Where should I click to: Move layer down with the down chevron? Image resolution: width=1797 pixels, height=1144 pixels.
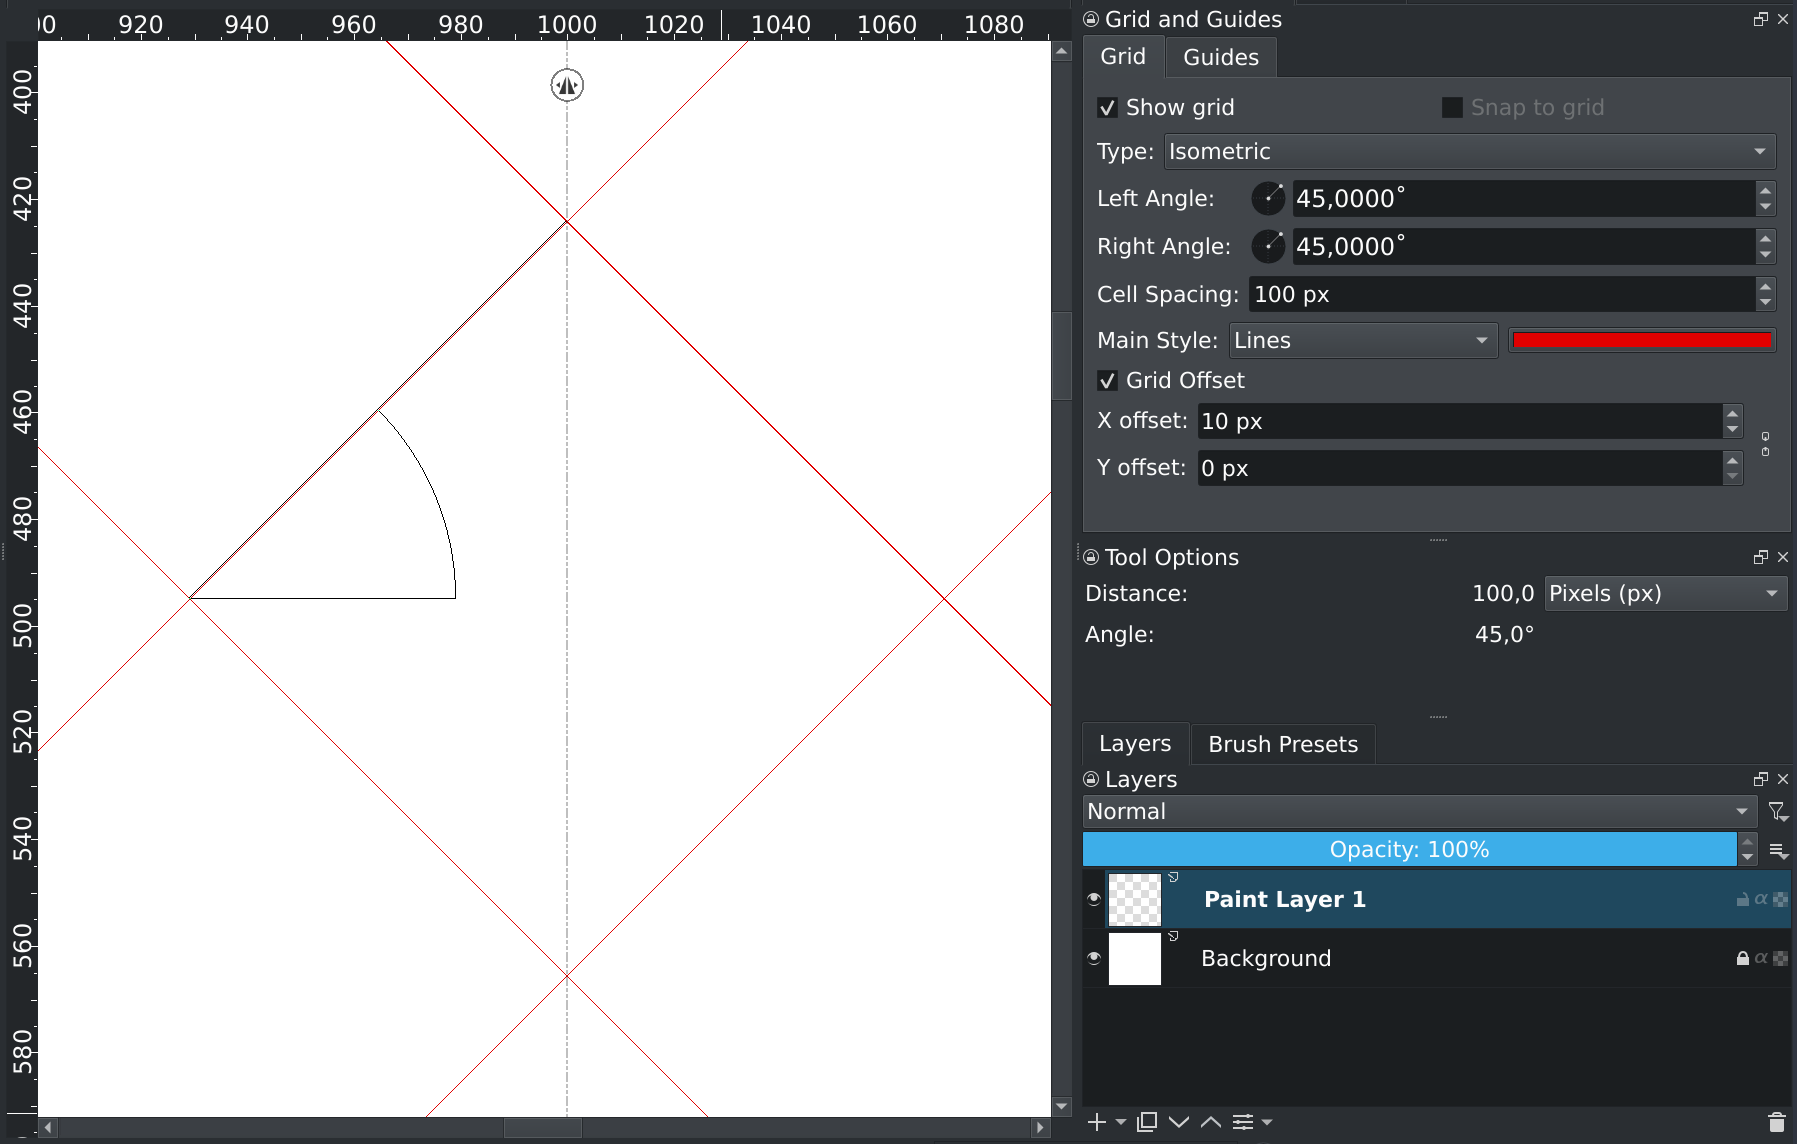1179,1122
